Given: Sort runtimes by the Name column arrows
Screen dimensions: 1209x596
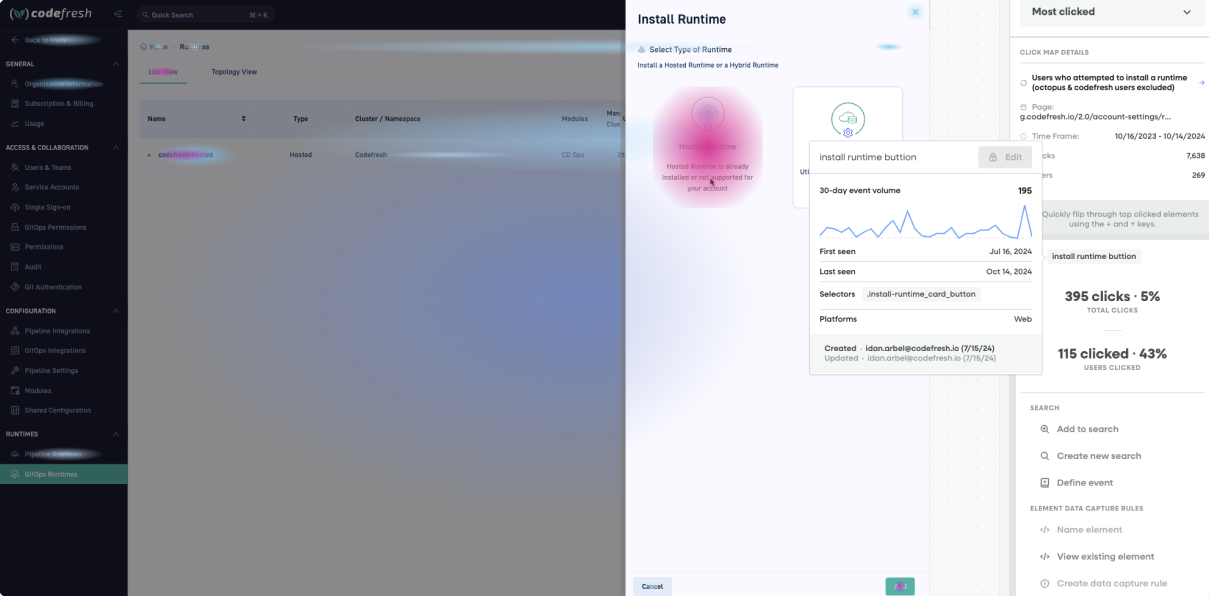Looking at the screenshot, I should tap(244, 119).
